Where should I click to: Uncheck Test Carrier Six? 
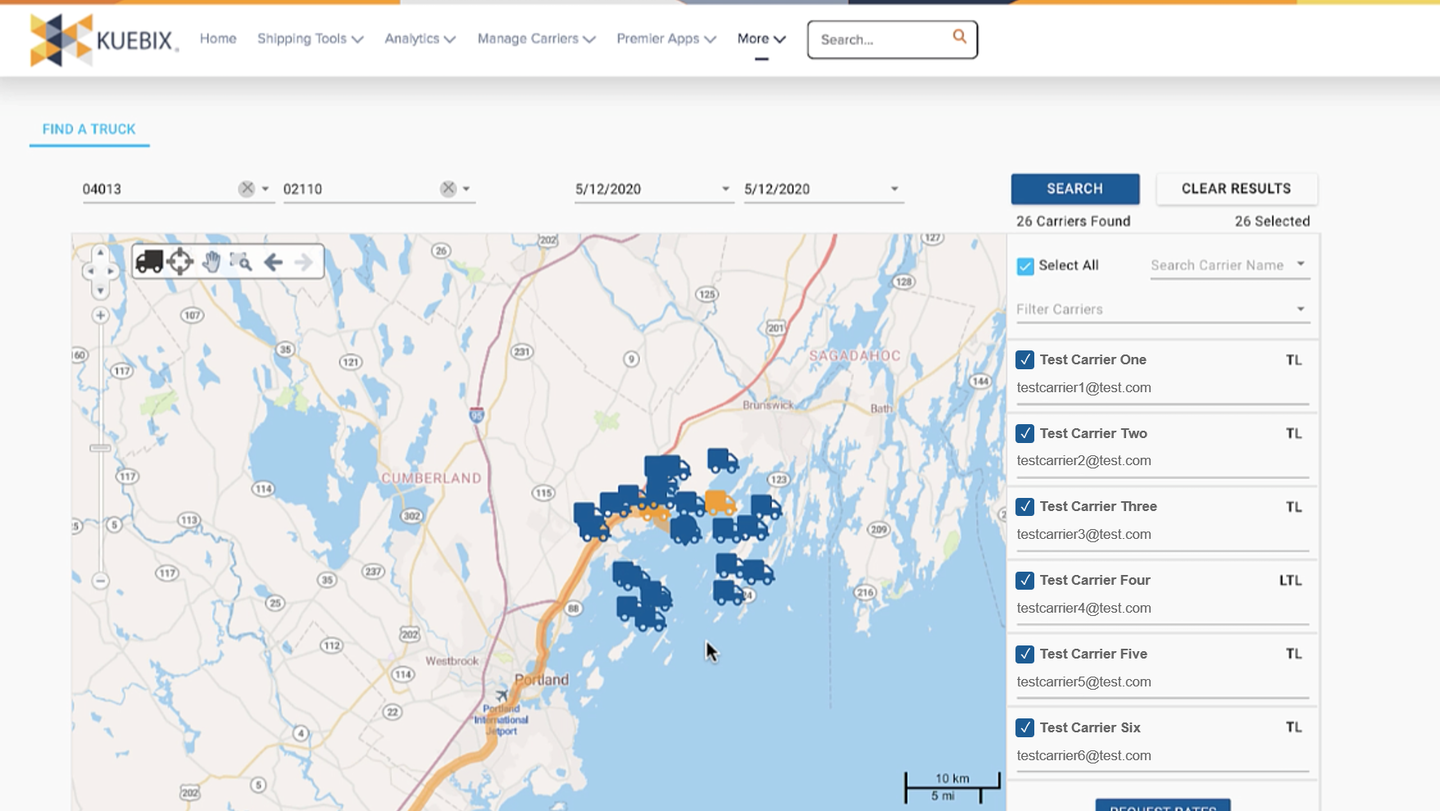pos(1024,727)
